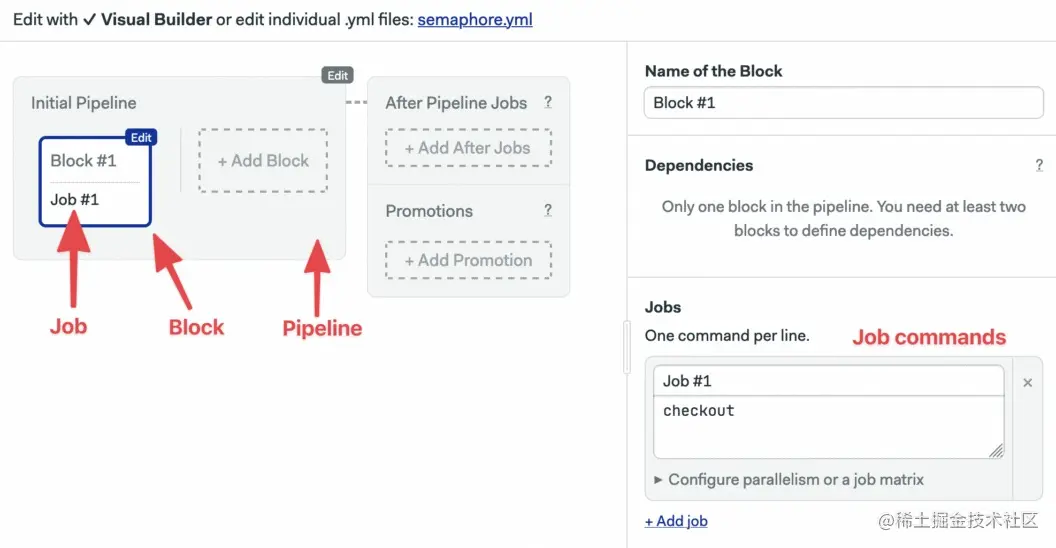Image resolution: width=1056 pixels, height=548 pixels.
Task: Click the Add job link
Action: (x=676, y=521)
